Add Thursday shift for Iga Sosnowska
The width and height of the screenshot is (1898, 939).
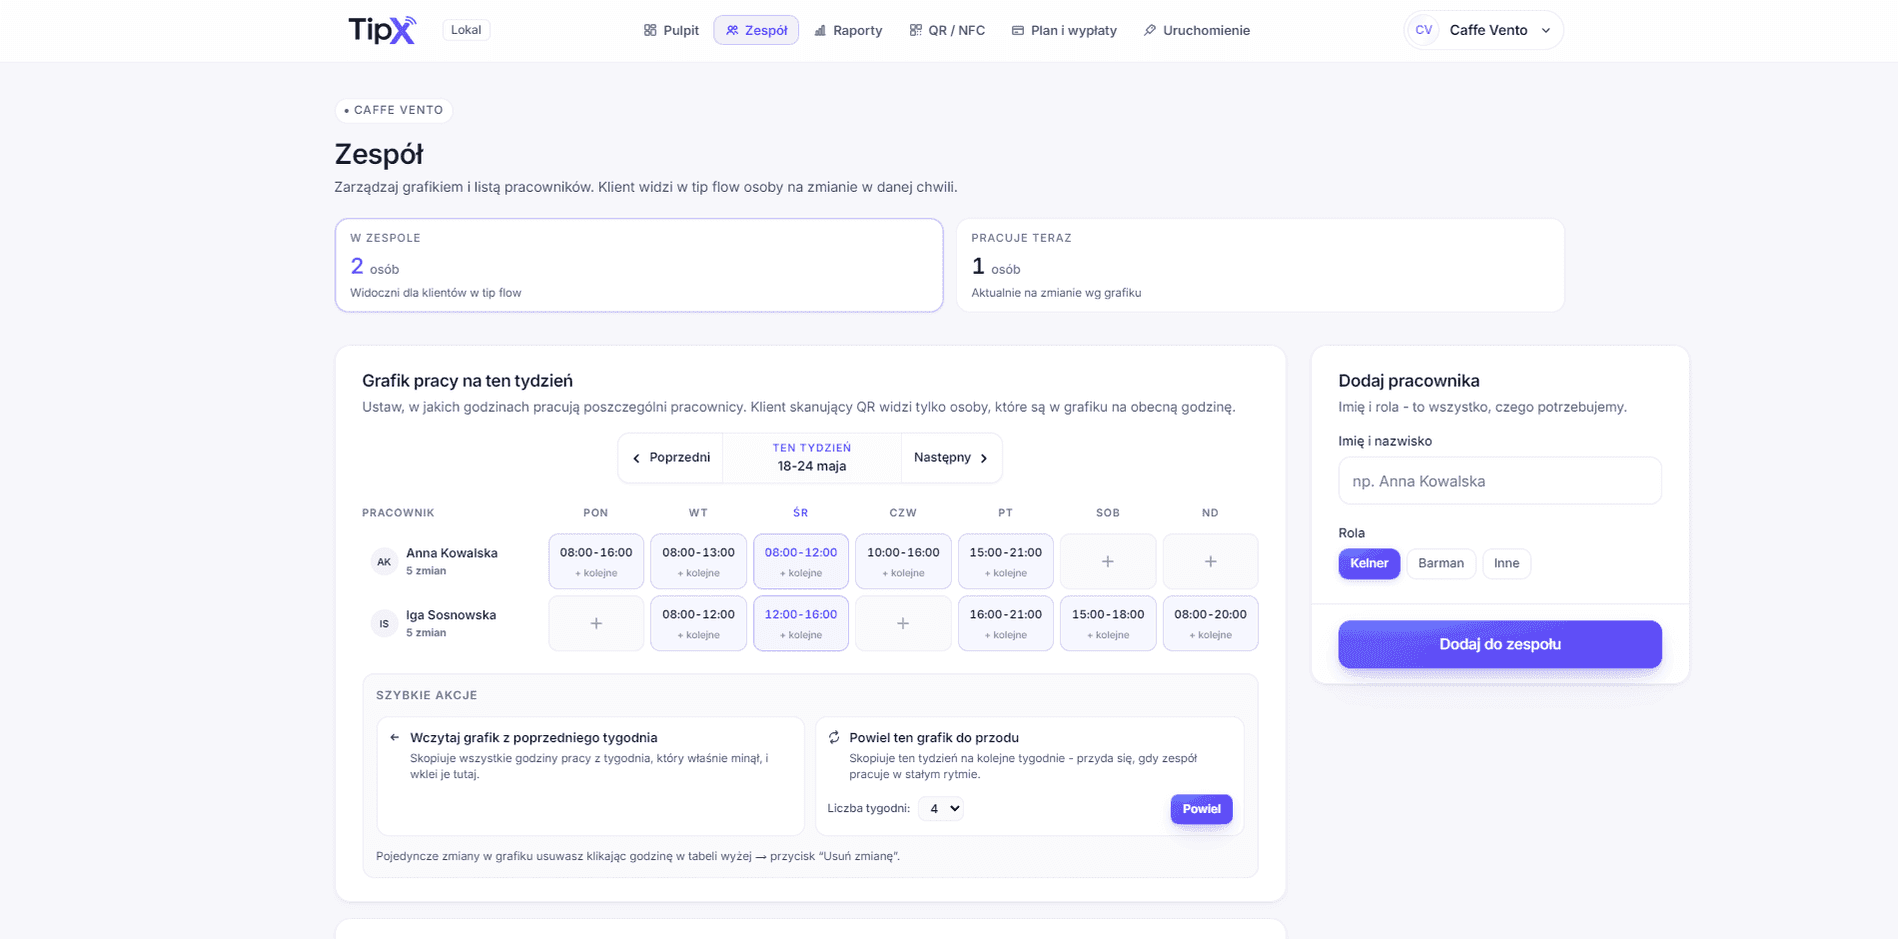(x=903, y=623)
